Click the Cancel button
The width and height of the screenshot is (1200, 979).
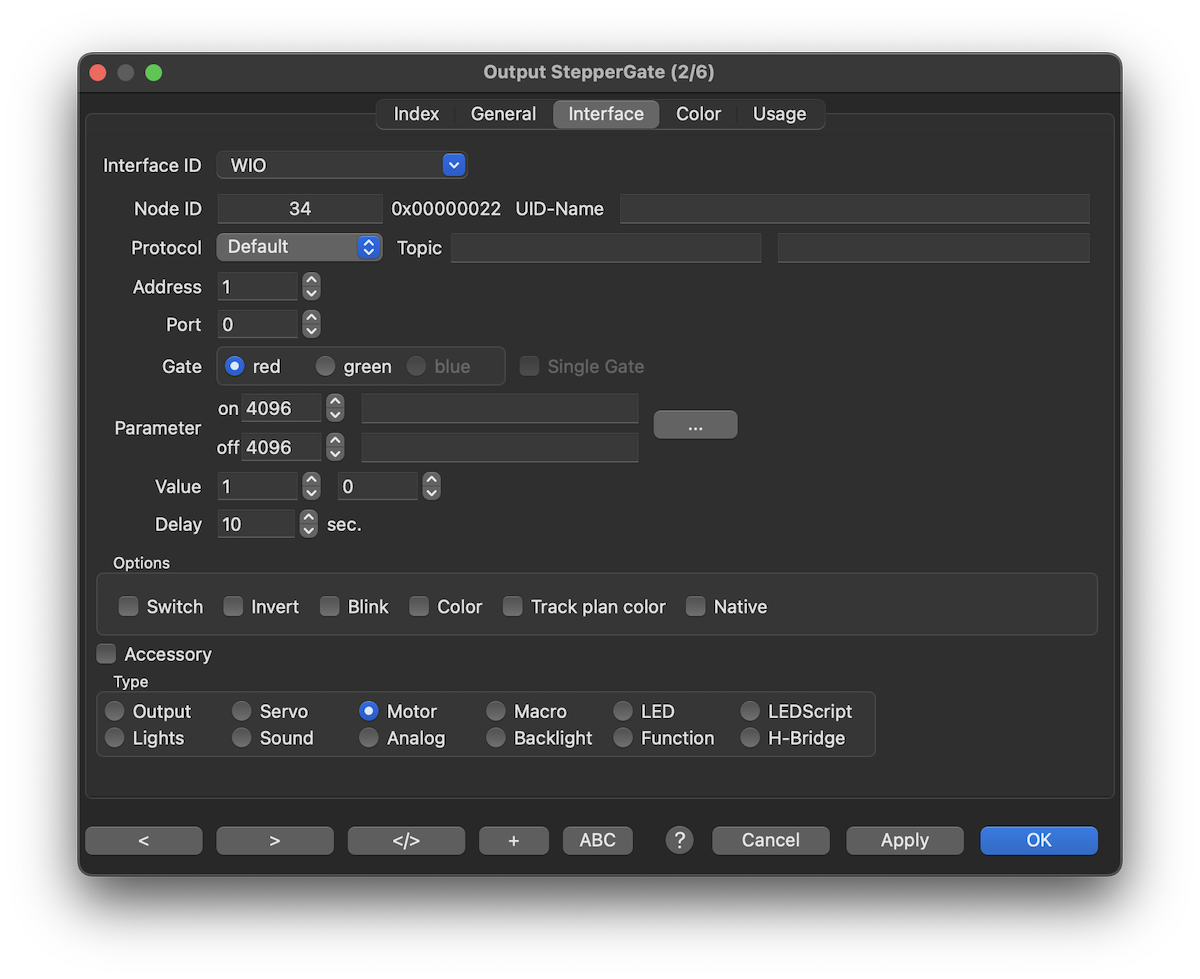(x=770, y=840)
